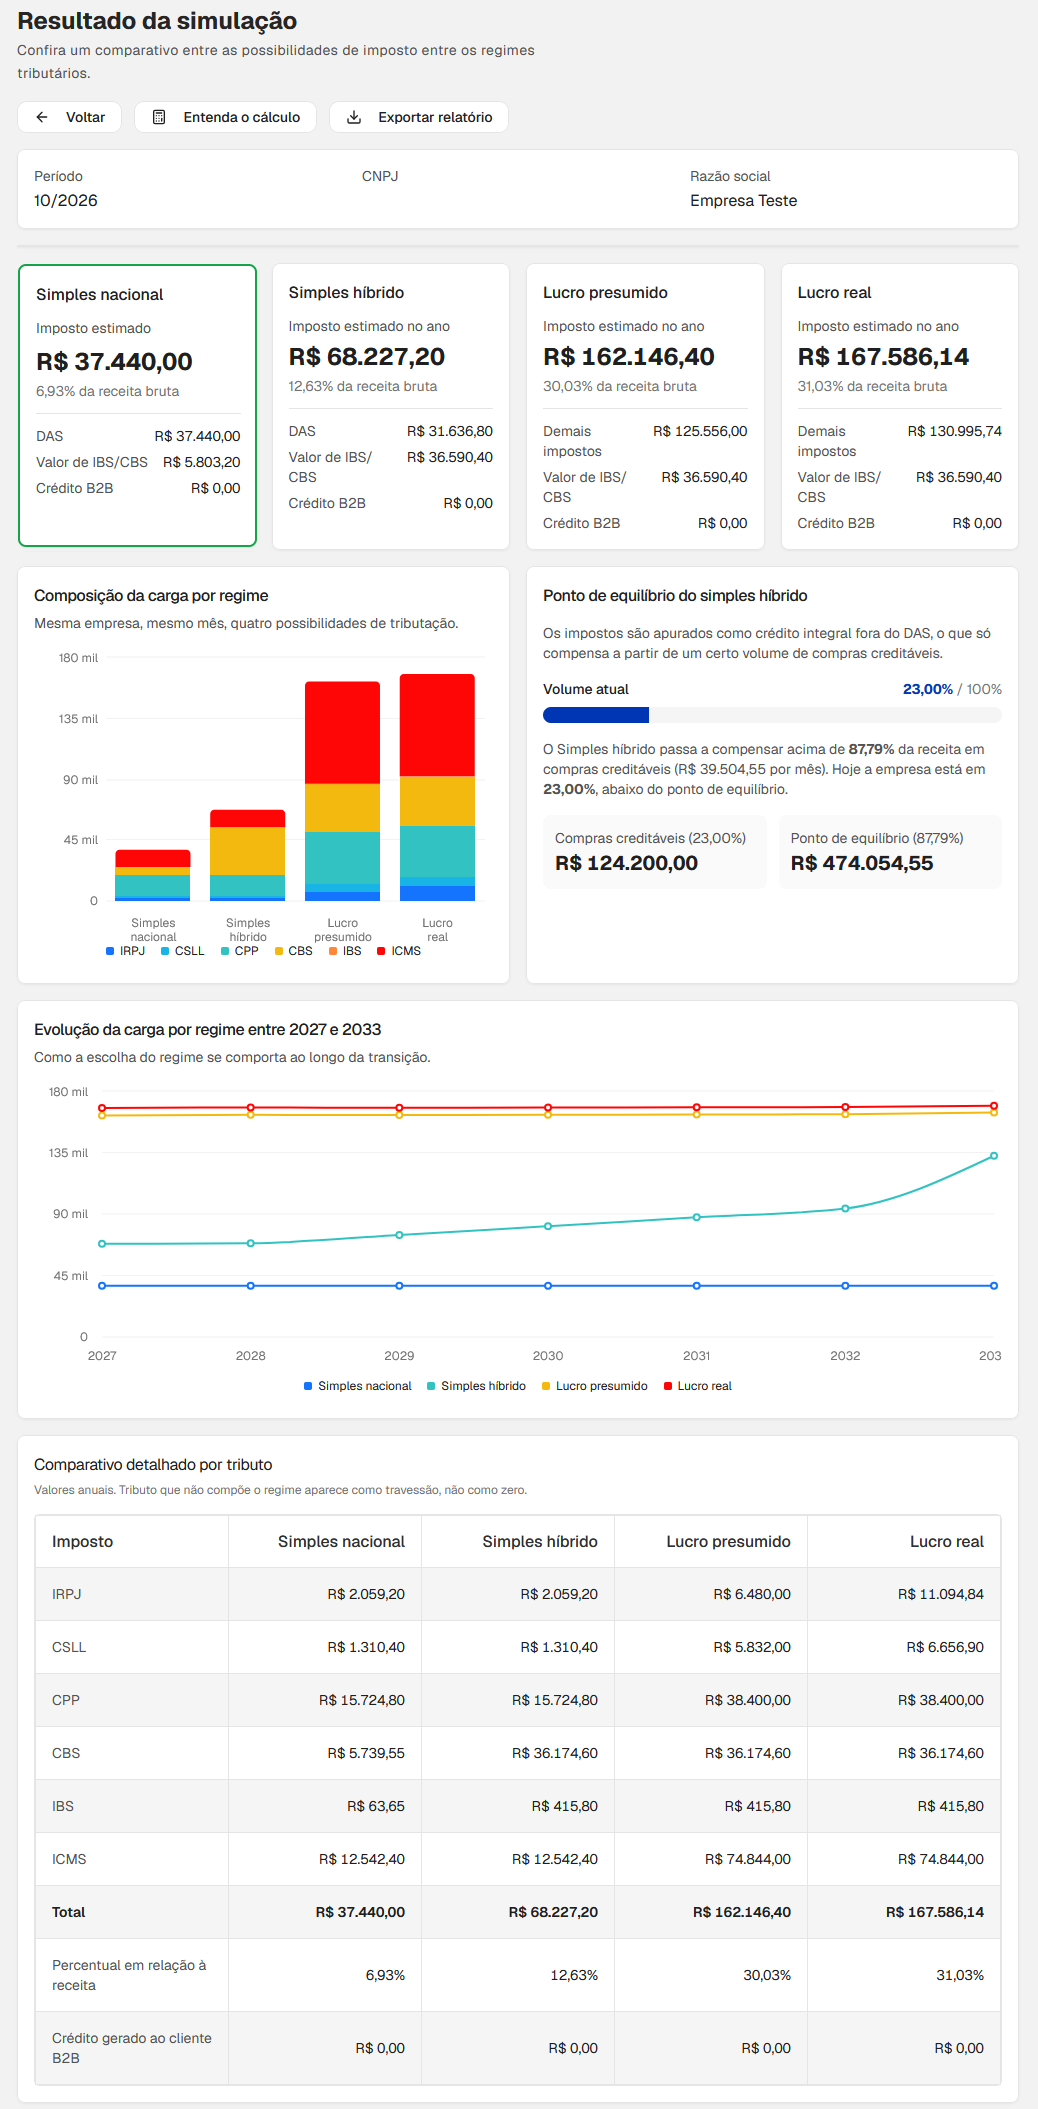Click the Lucro real stacked bar
Viewport: 1038px width, 2109px height.
pos(437,787)
